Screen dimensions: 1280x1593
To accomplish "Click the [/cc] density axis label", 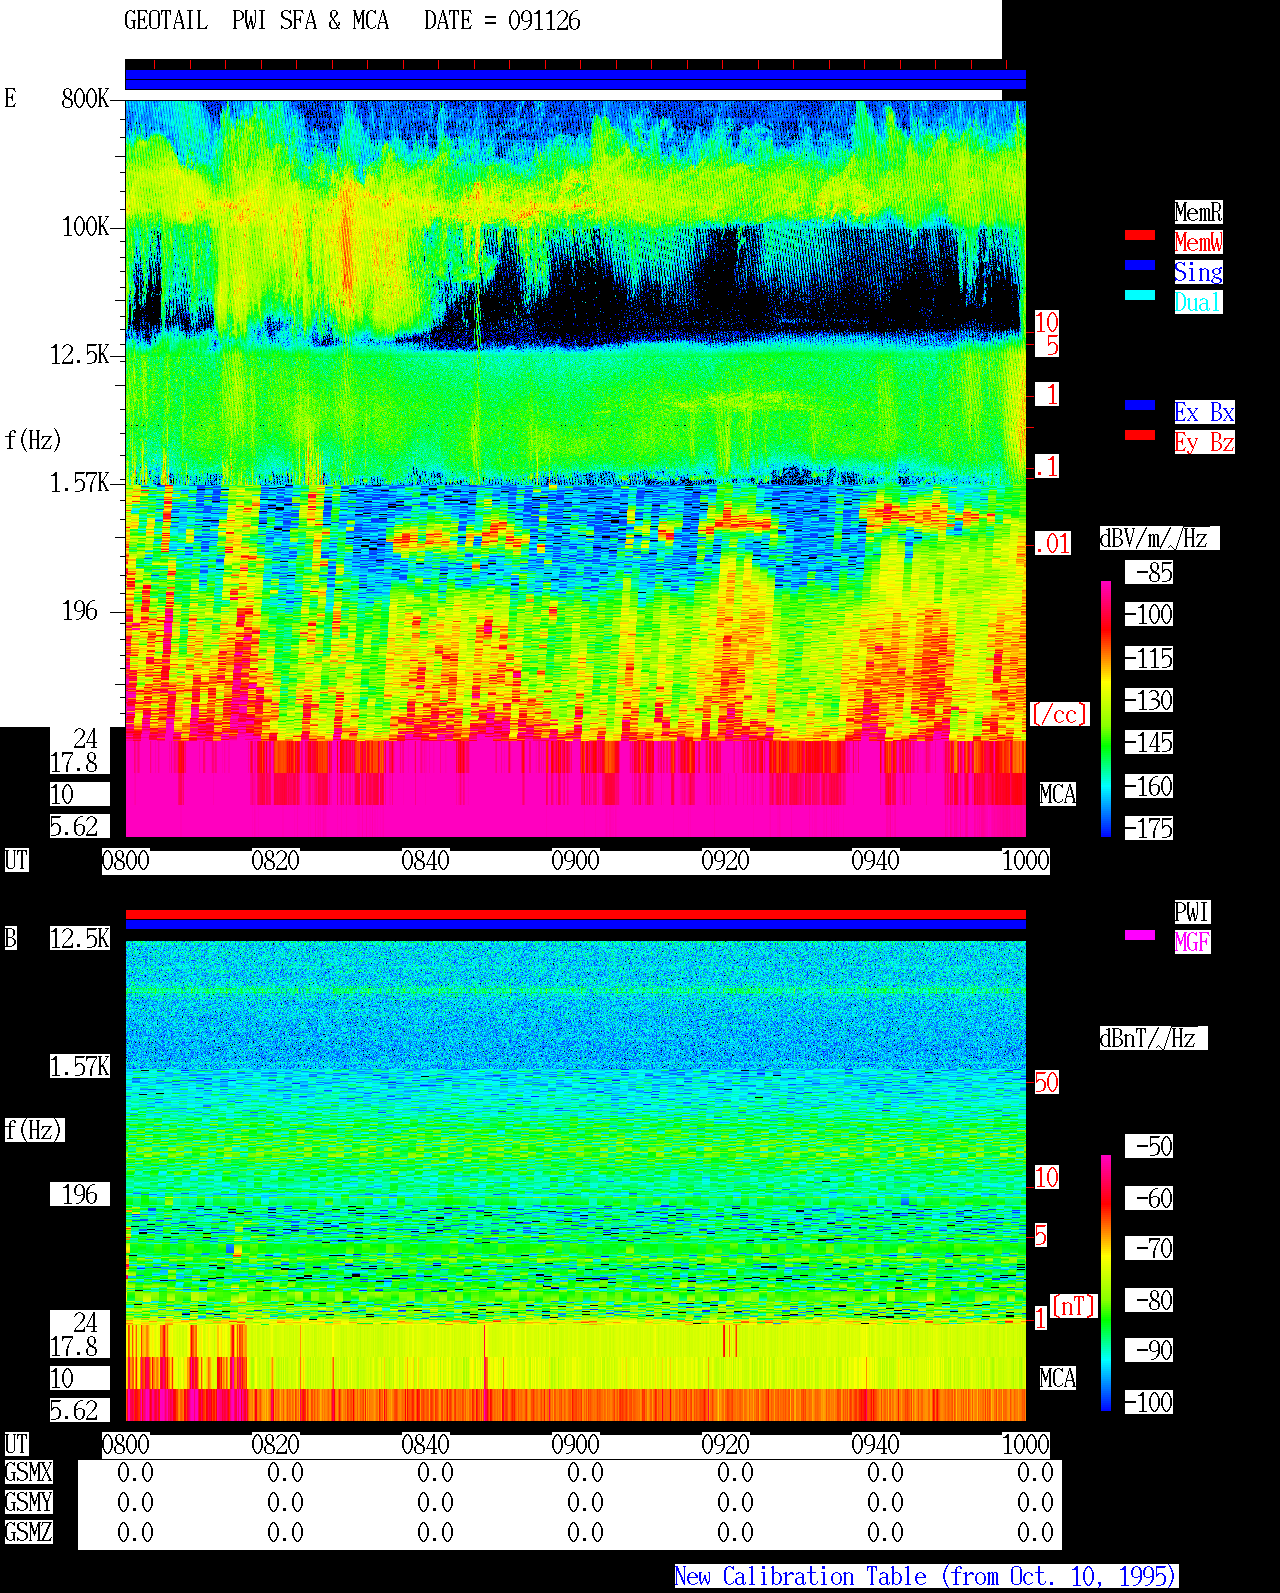I will tap(1059, 715).
